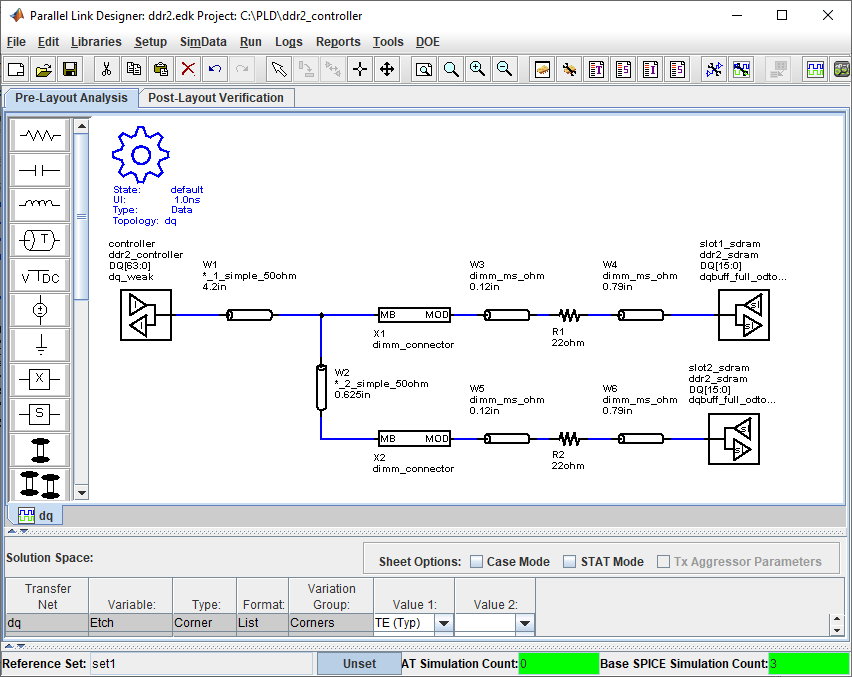Enable the Case Mode checkbox
852x677 pixels.
[477, 562]
